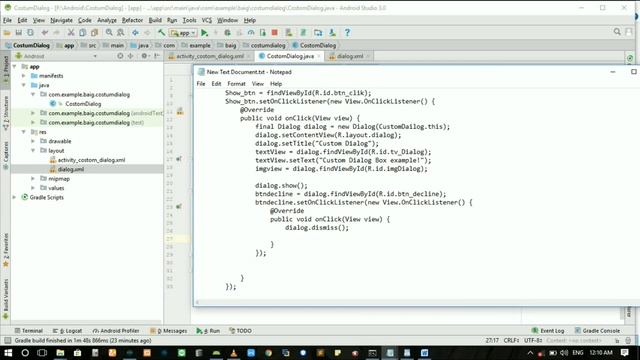Click the Project Structure toolbar icon

[x=318, y=33]
